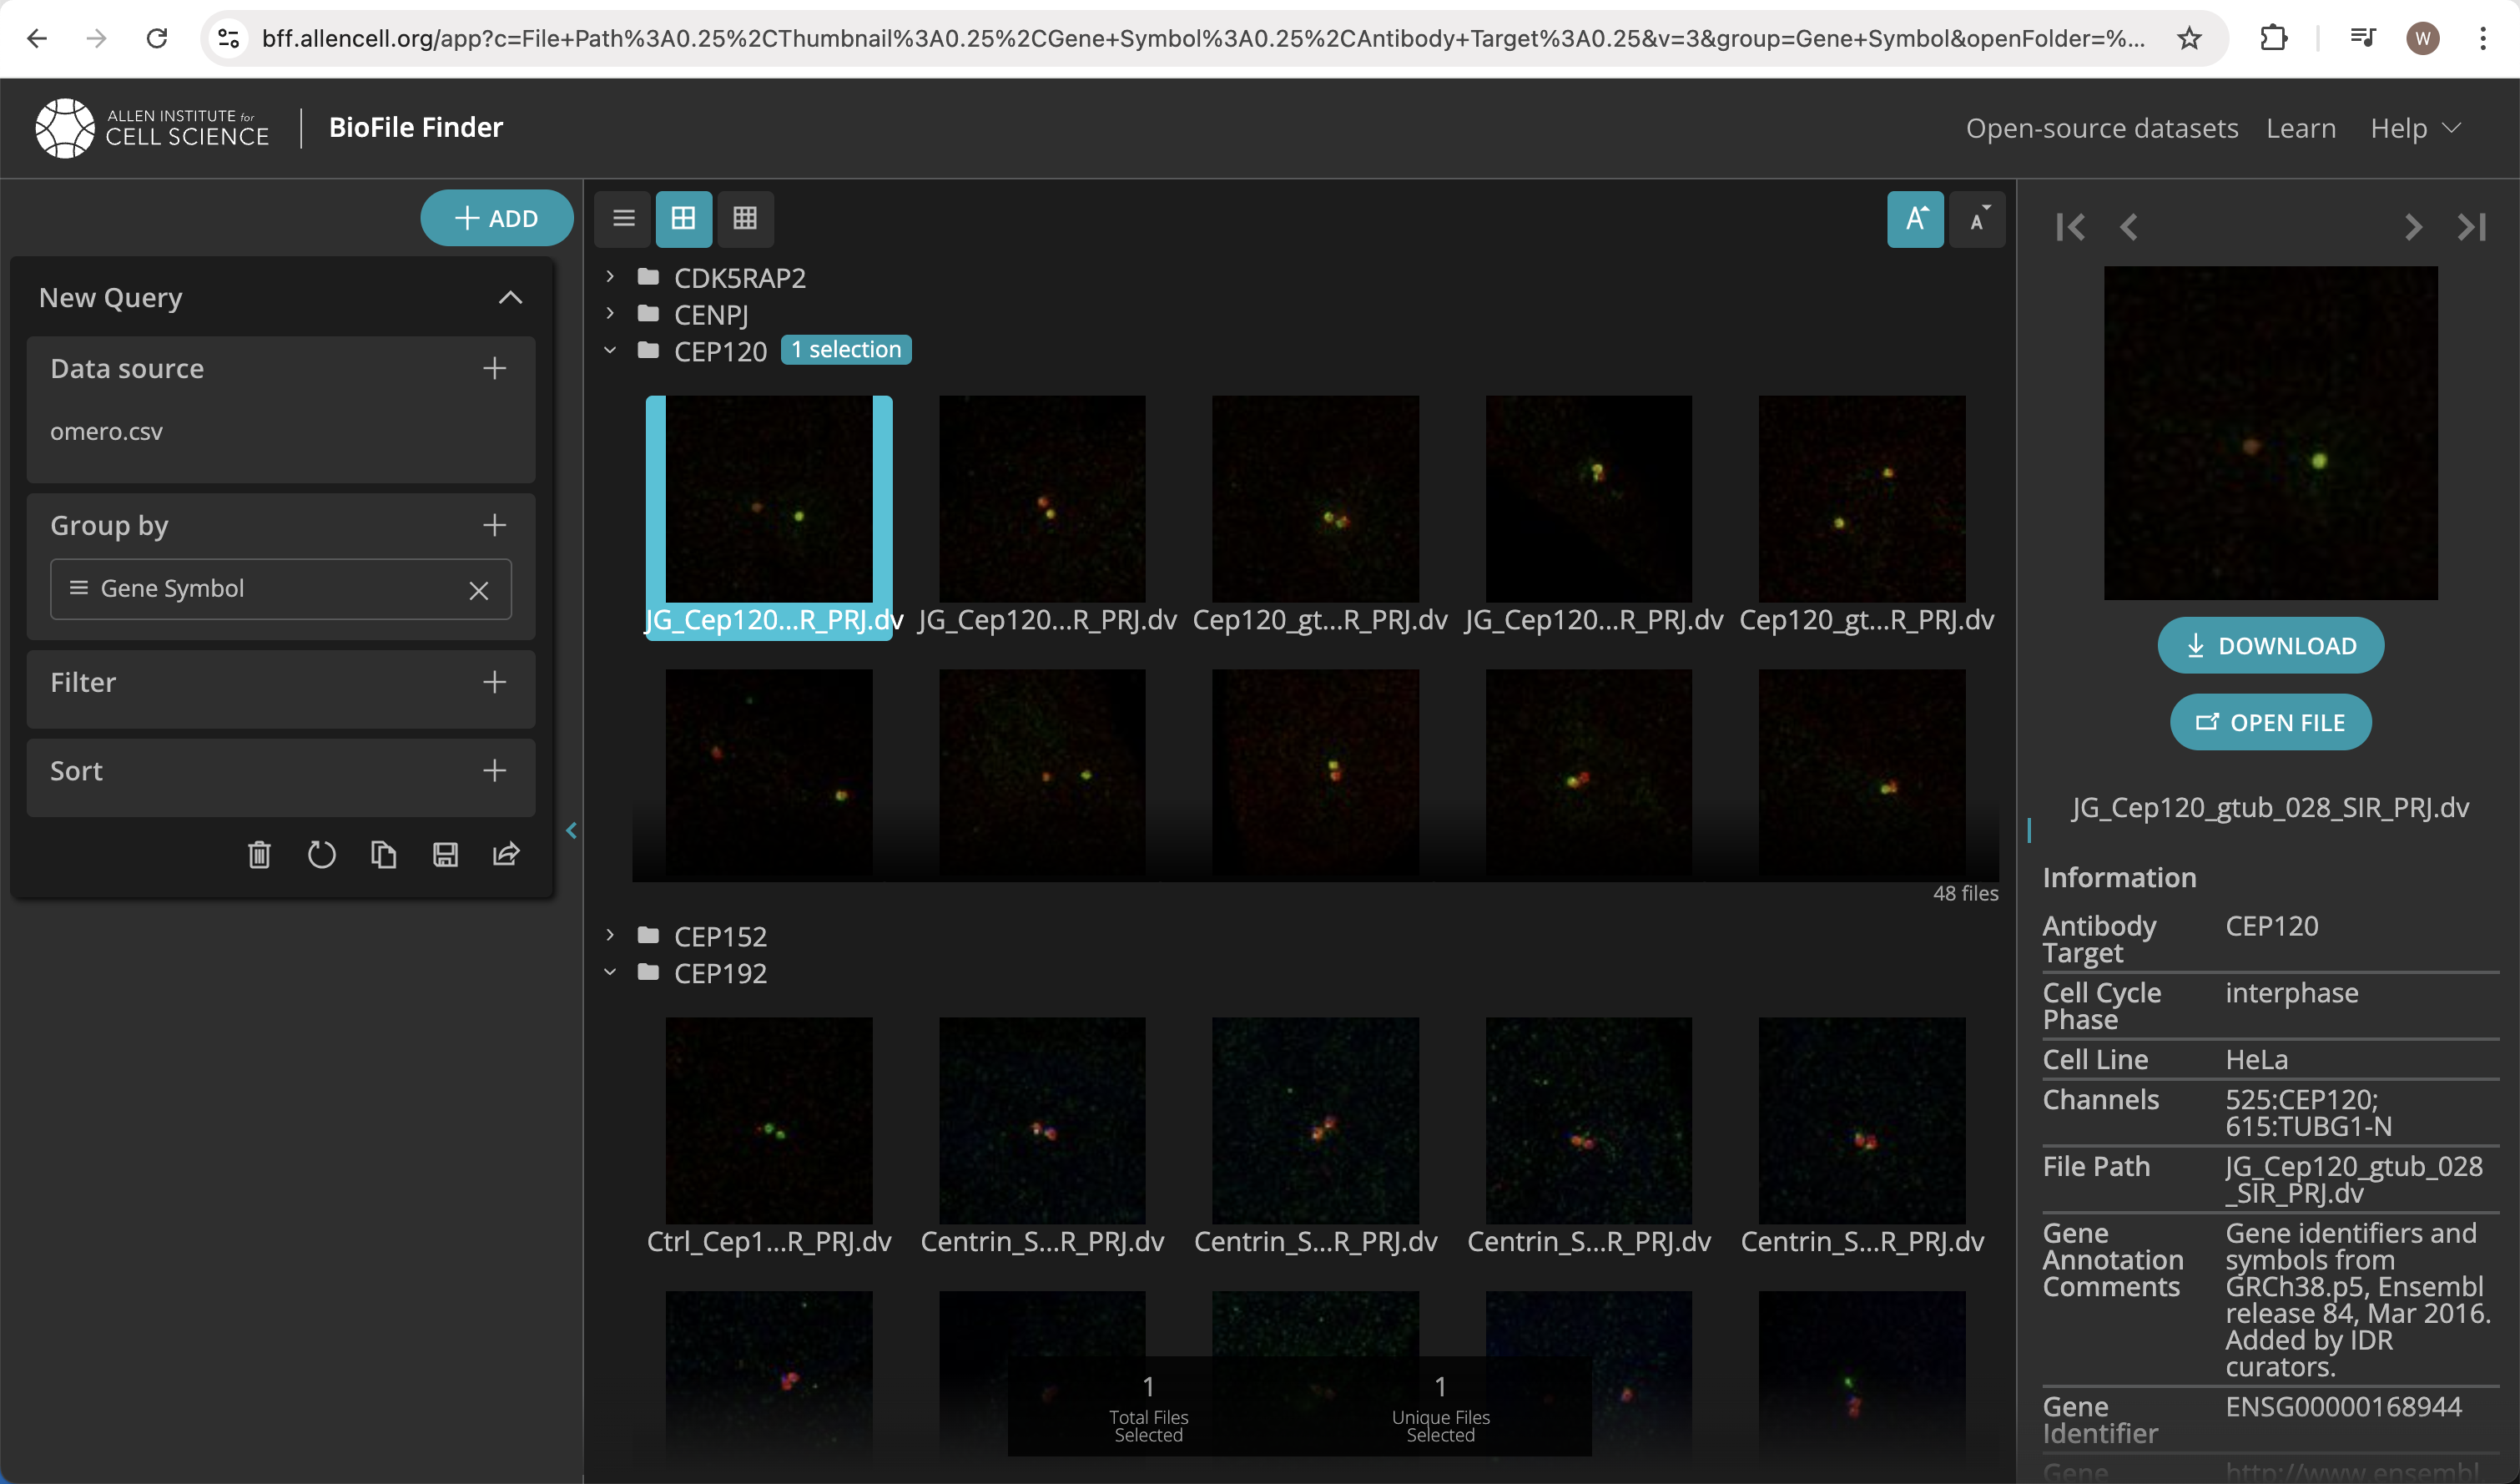Viewport: 2520px width, 1484px height.
Task: Select small thumbnail grid view
Action: [x=745, y=218]
